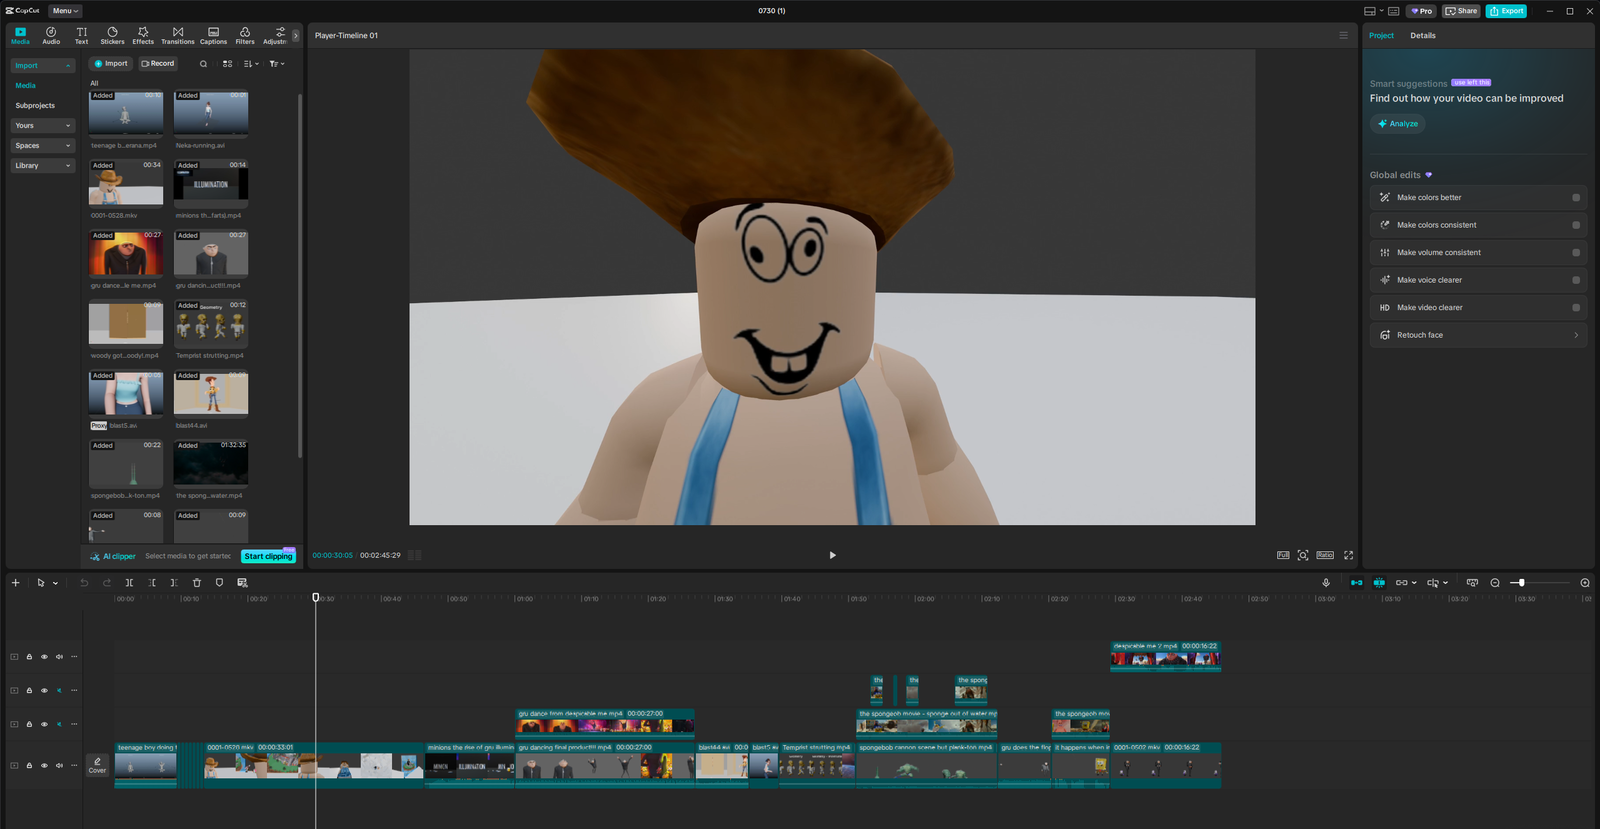Click the Export button
This screenshot has height=829, width=1600.
(x=1506, y=11)
